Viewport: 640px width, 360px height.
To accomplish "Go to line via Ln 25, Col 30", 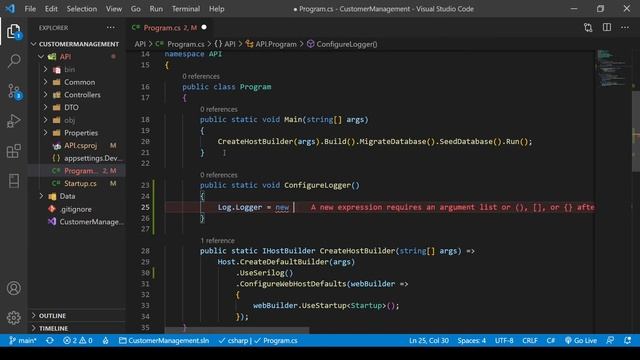I will (x=429, y=340).
